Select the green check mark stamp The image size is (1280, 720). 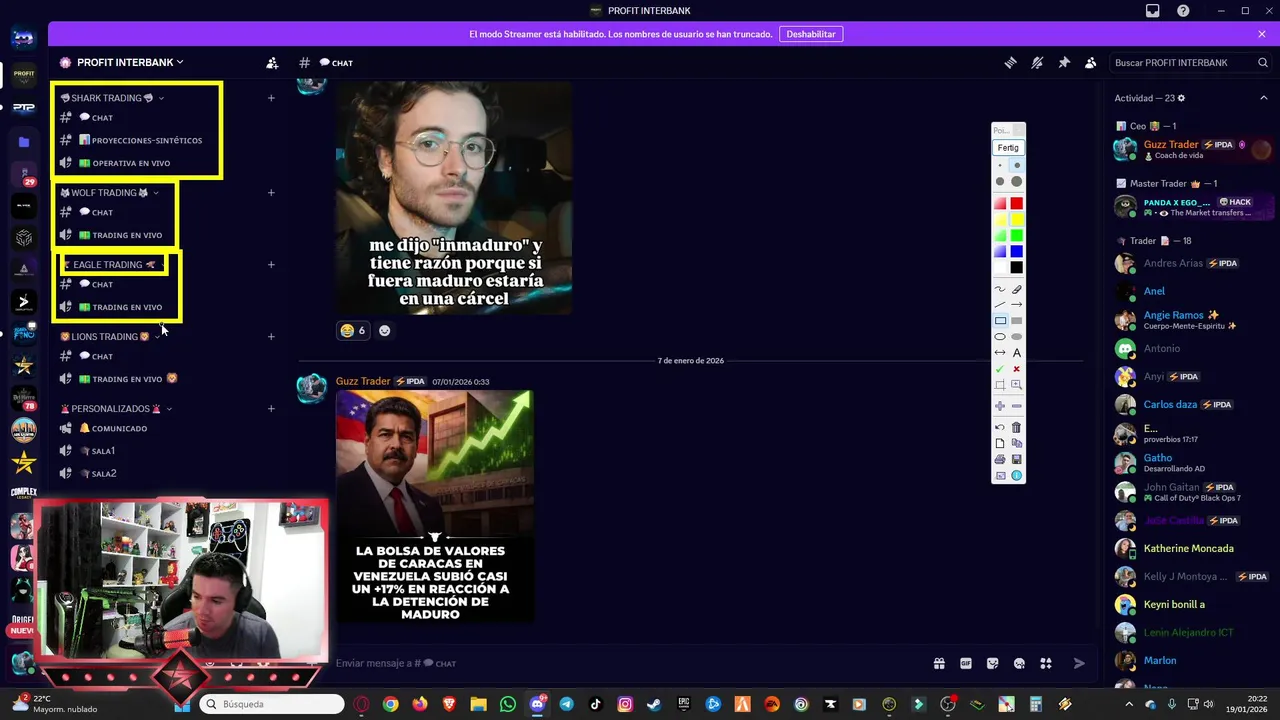coord(1000,369)
